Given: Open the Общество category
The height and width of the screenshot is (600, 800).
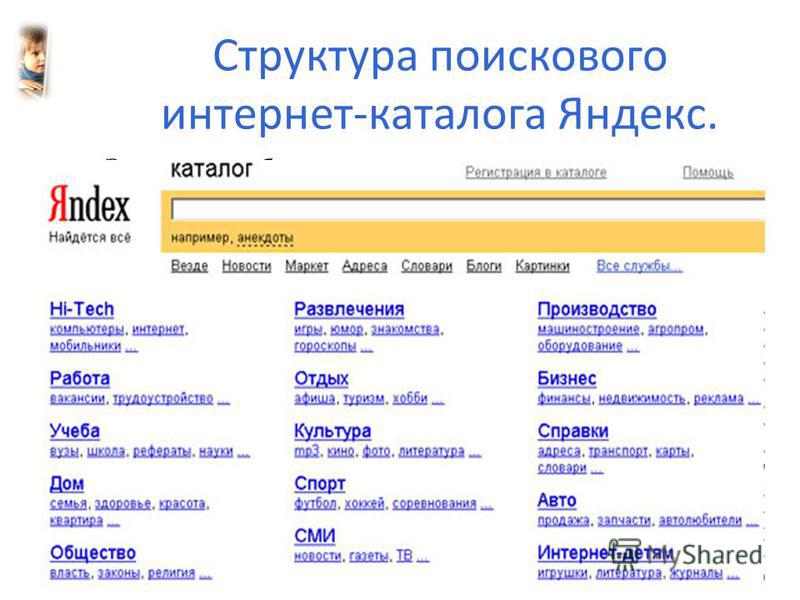Looking at the screenshot, I should (93, 553).
